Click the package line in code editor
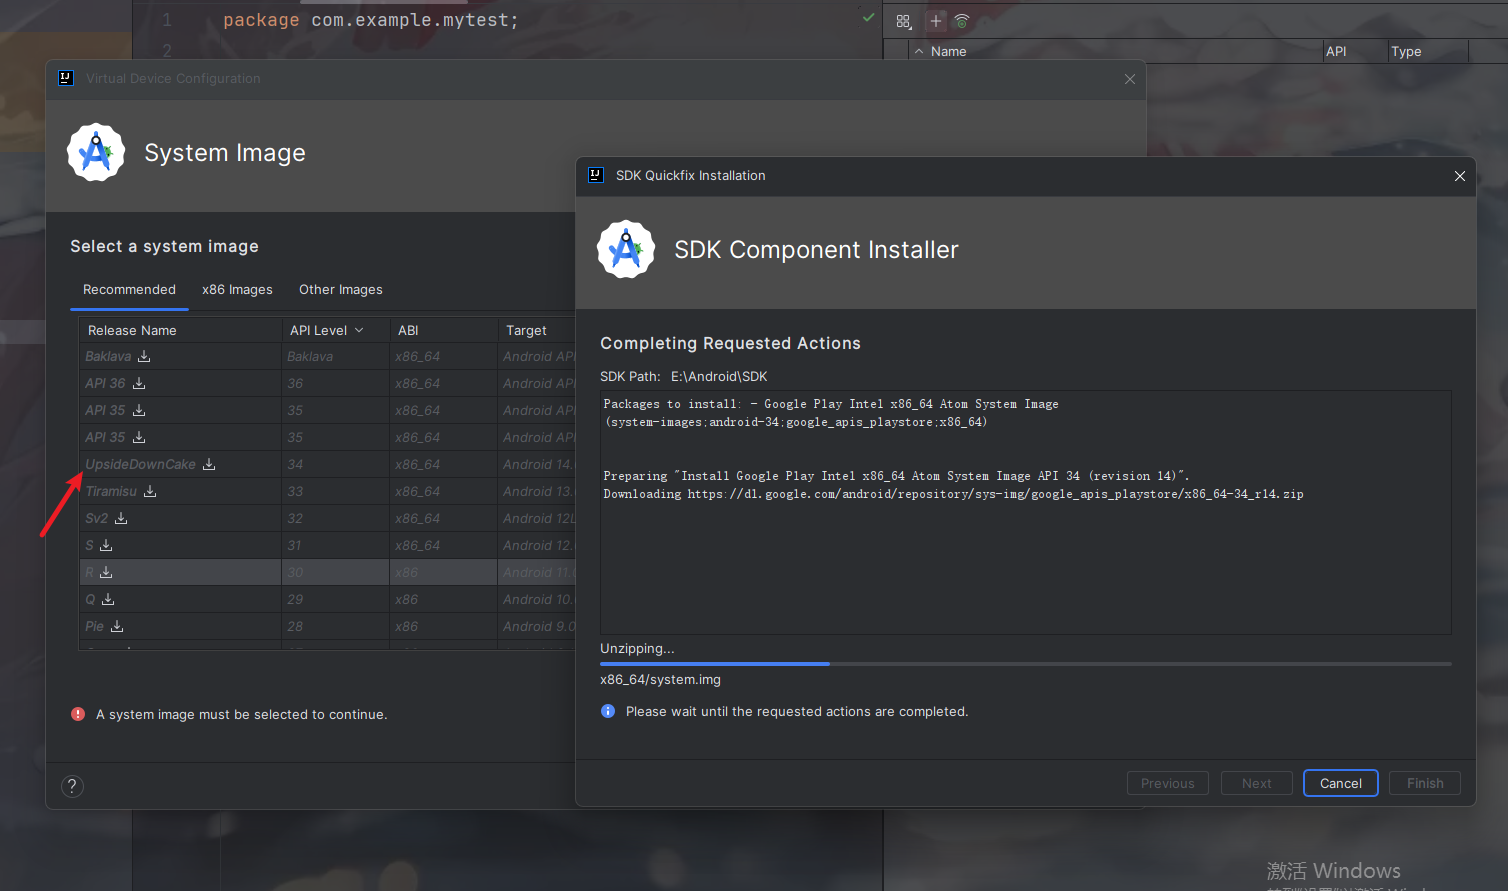Viewport: 1508px width, 891px height. coord(371,20)
